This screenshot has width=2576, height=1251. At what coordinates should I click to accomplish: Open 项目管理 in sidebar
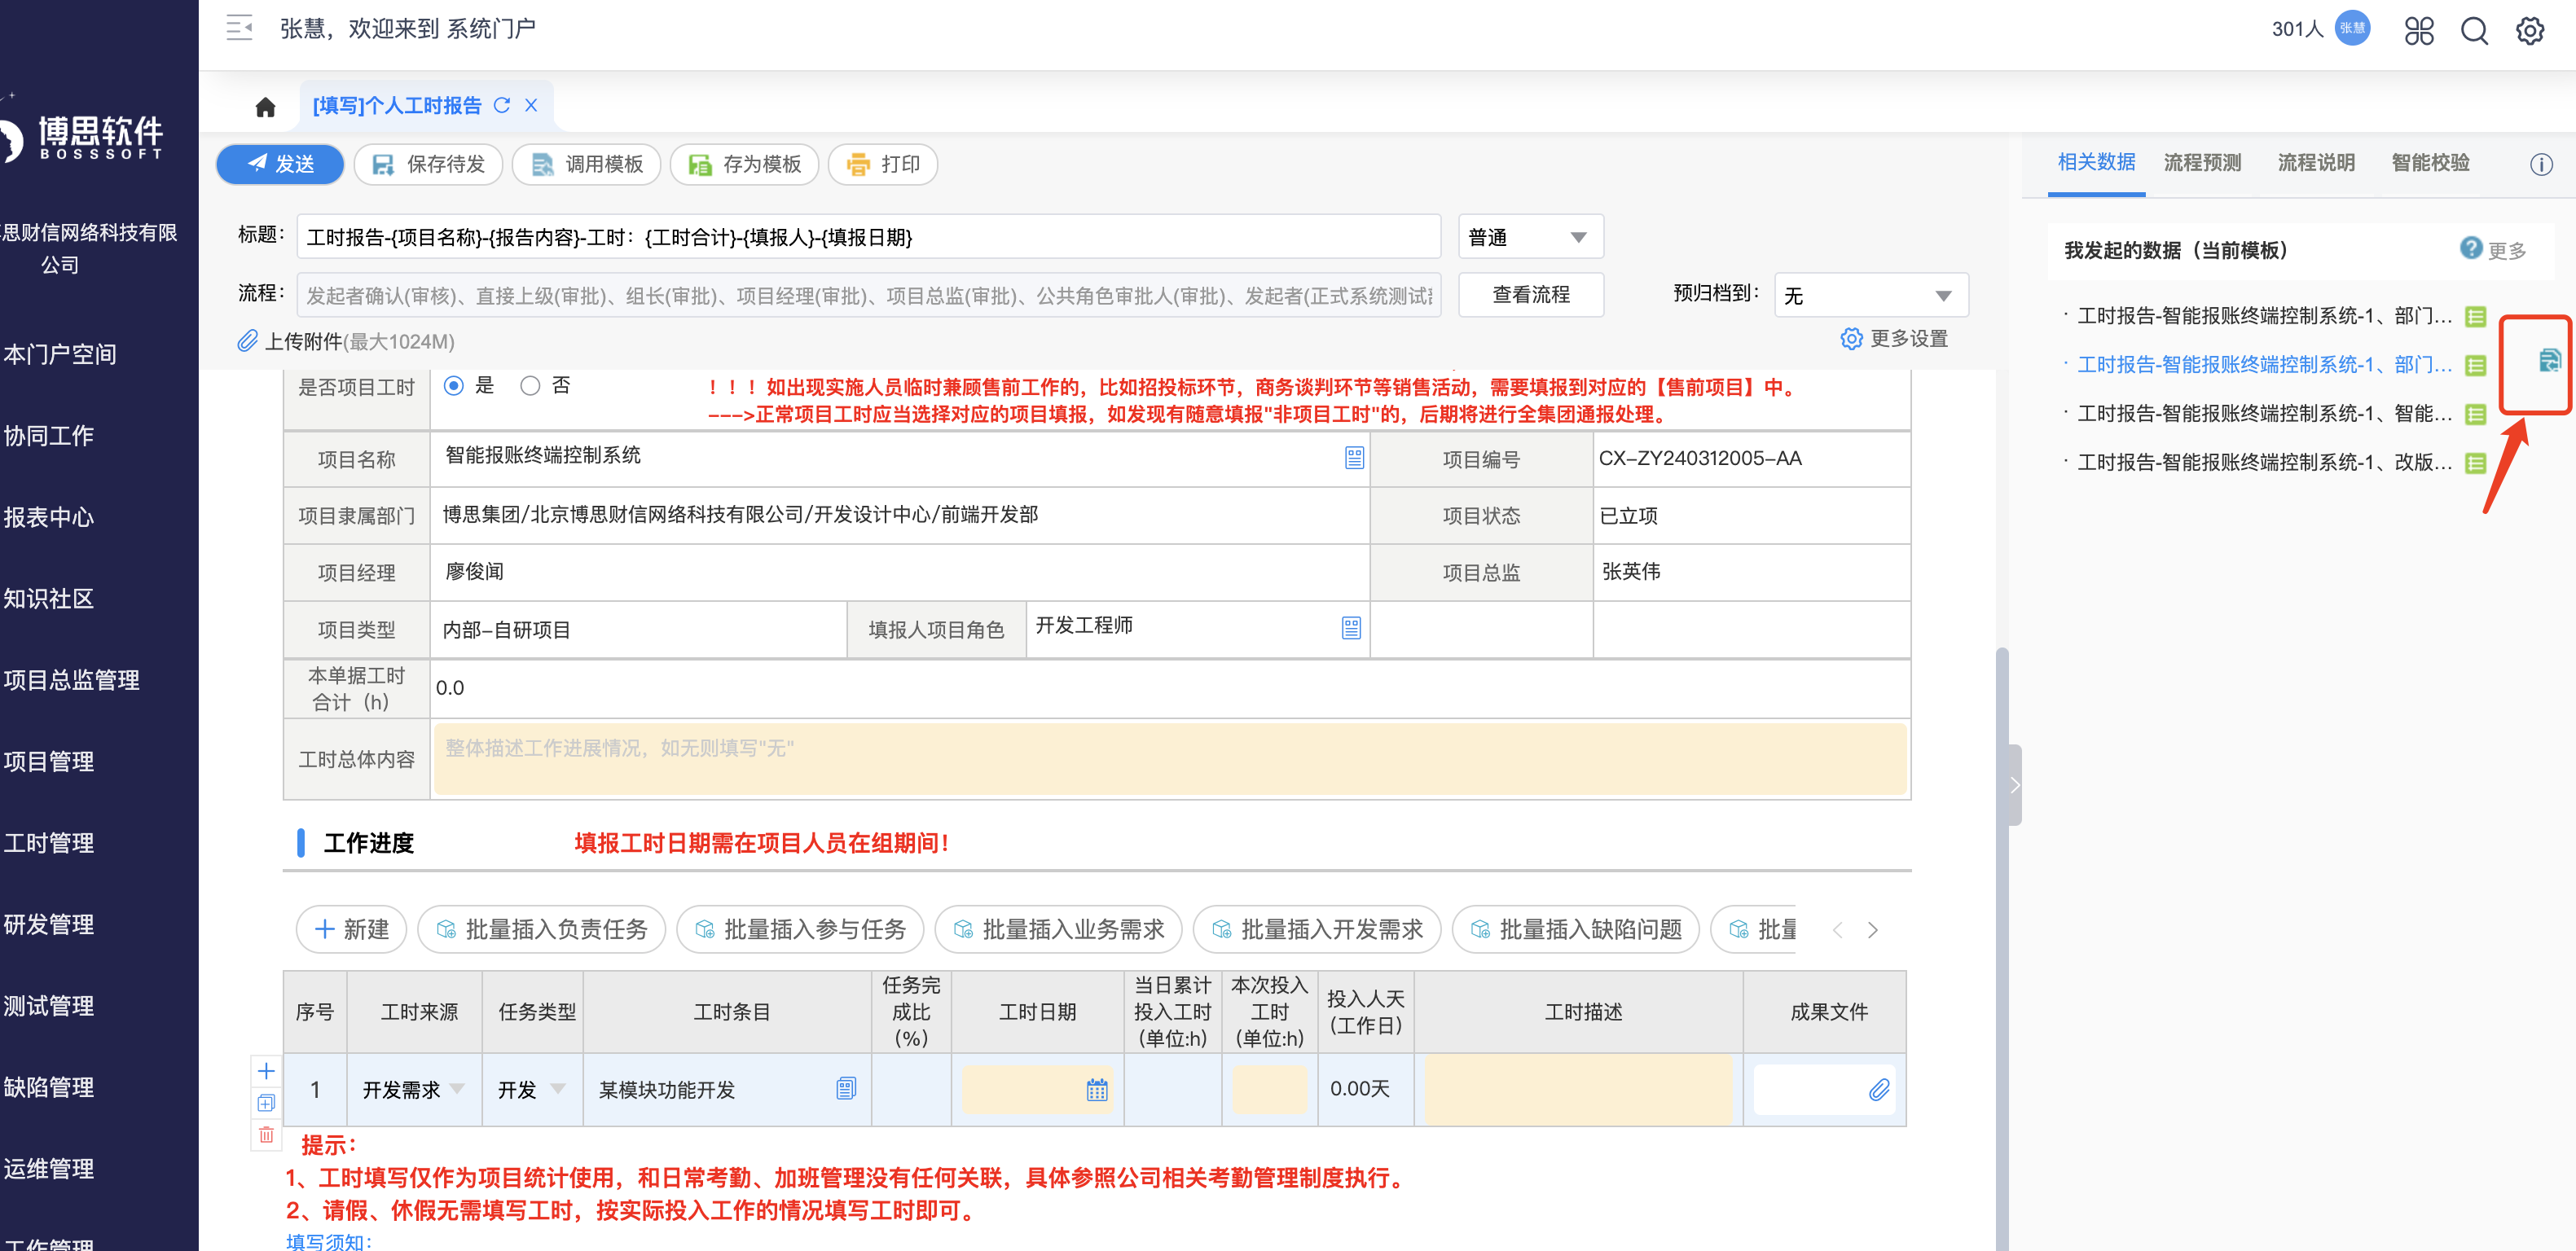[x=49, y=762]
